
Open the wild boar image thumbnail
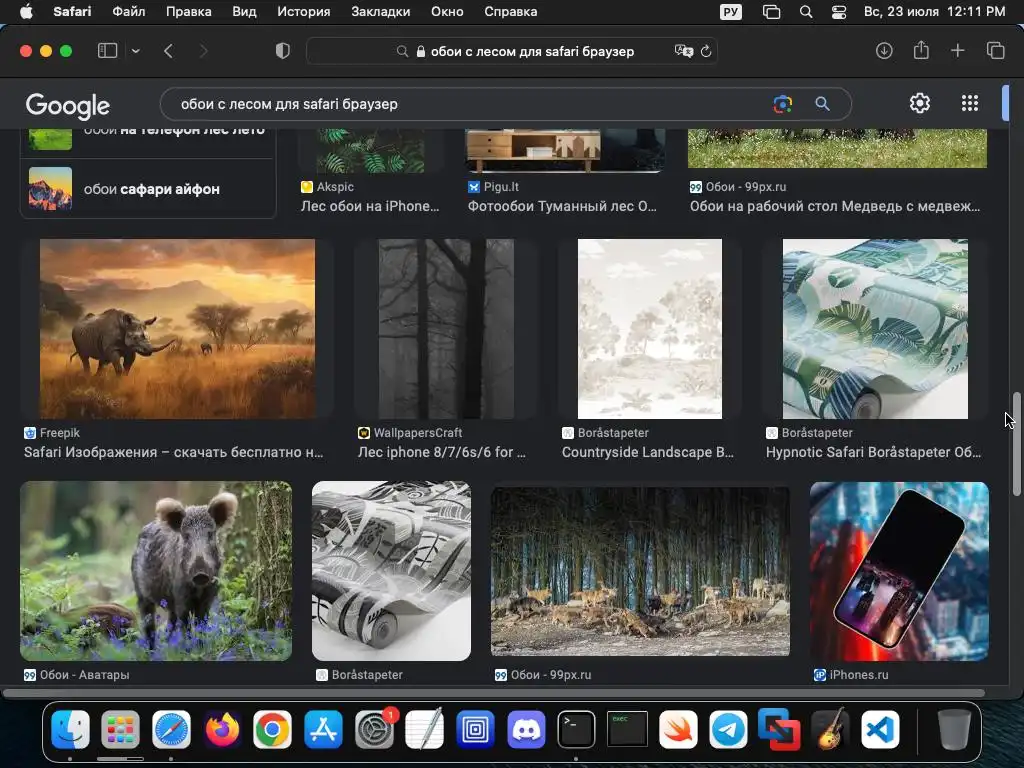coord(156,571)
